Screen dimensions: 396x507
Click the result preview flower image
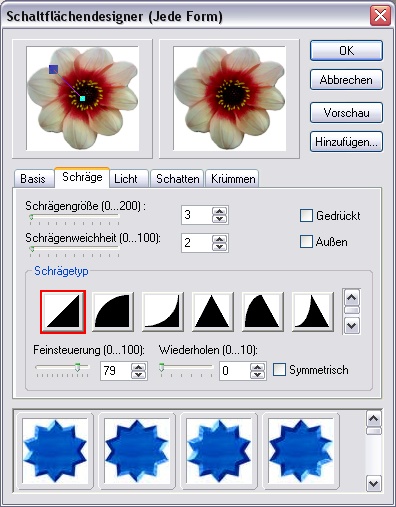pyautogui.click(x=229, y=98)
